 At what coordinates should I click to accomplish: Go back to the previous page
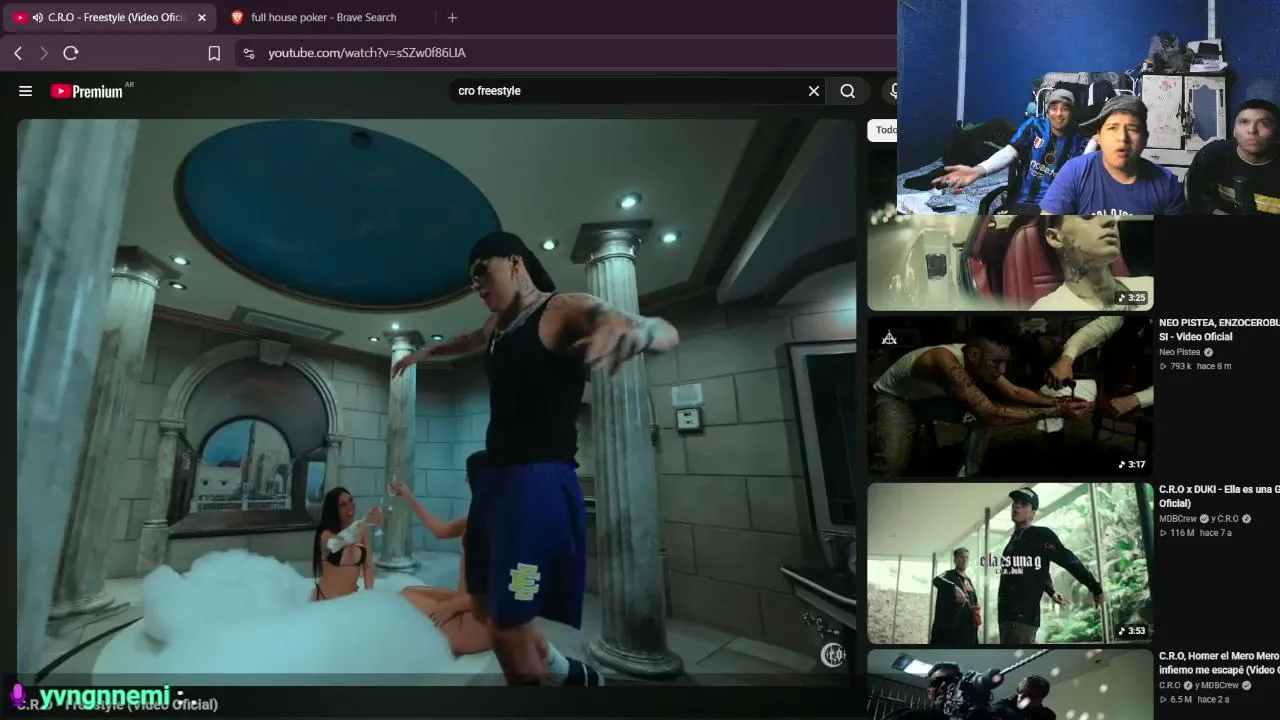[18, 53]
